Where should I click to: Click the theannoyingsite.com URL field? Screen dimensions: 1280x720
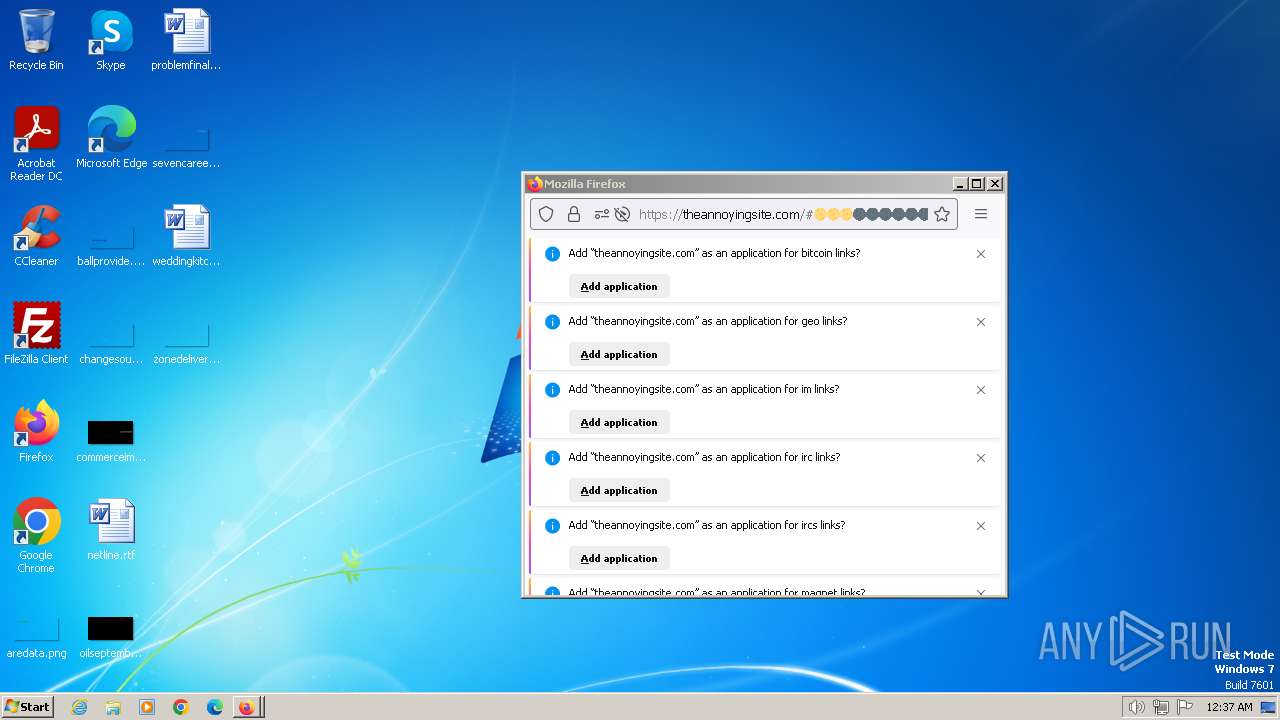[x=743, y=214]
